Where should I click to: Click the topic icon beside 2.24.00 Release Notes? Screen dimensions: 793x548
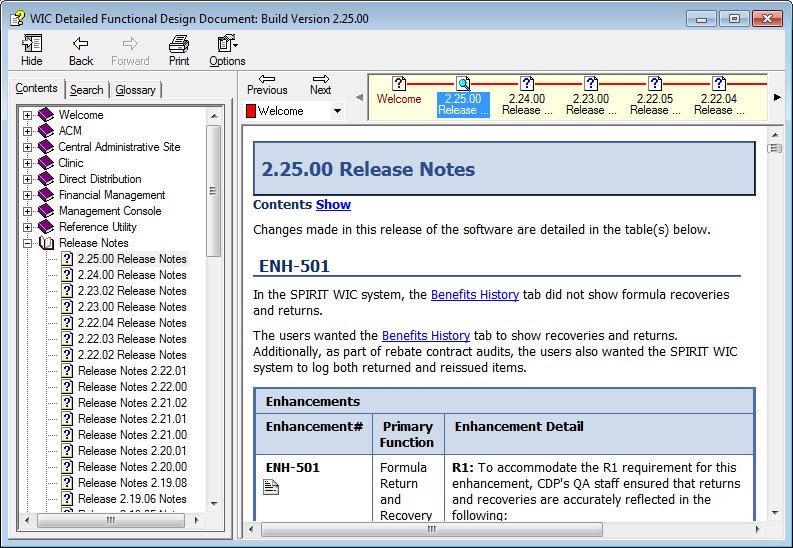[67, 275]
